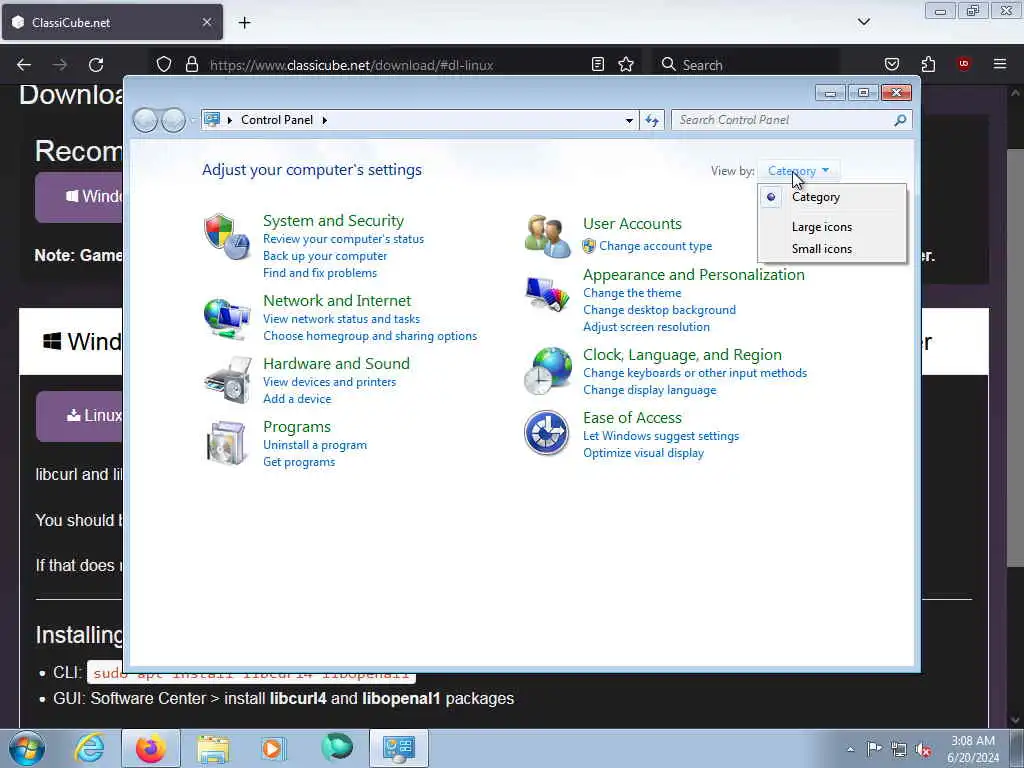1024x768 pixels.
Task: Click the Action Center flag tray icon
Action: [x=874, y=748]
